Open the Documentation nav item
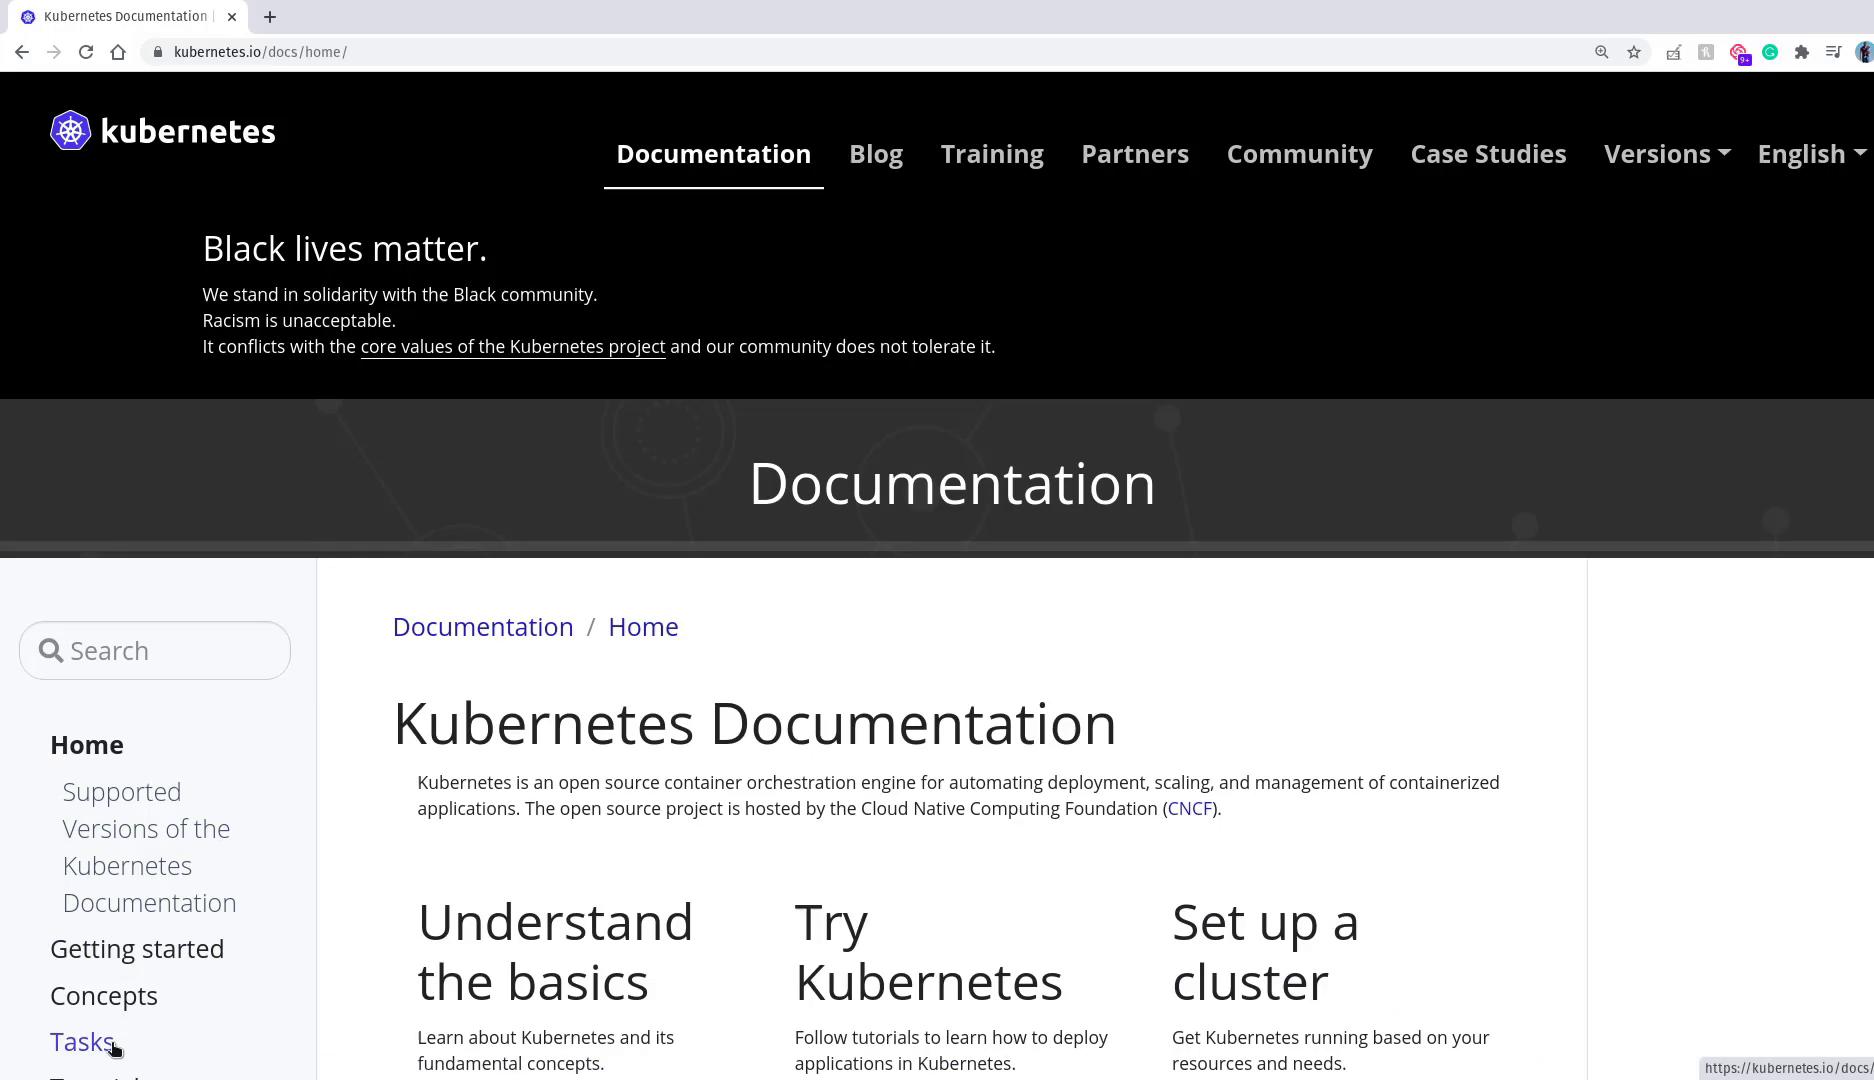This screenshot has width=1874, height=1080. 714,154
